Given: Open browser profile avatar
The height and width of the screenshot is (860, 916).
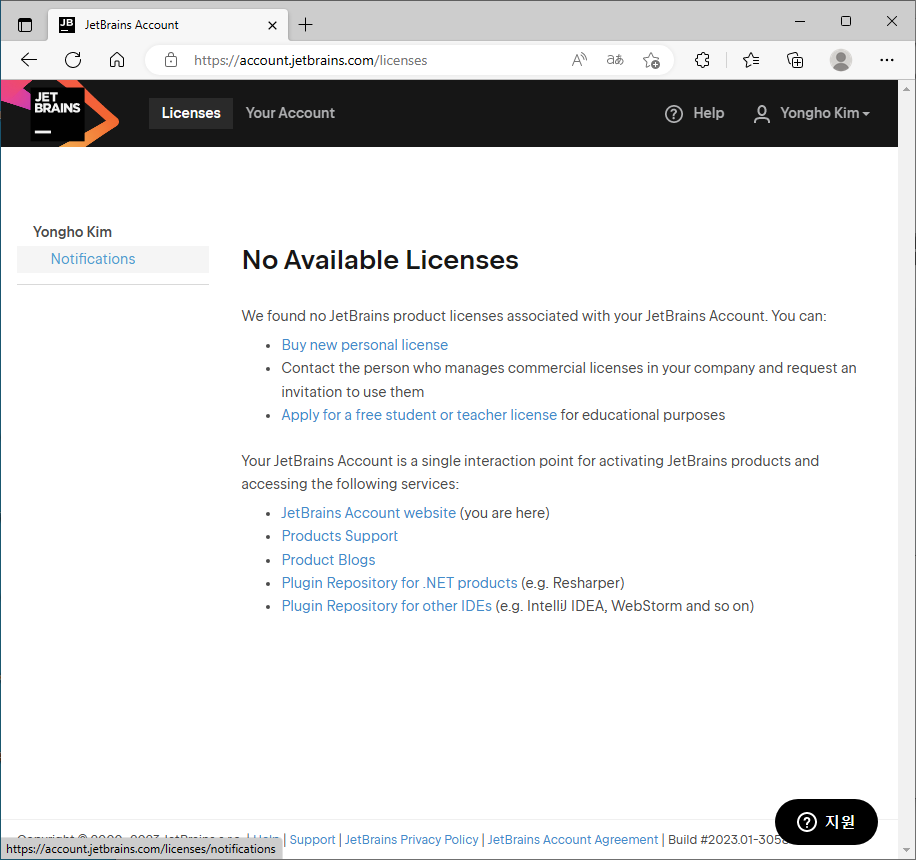Looking at the screenshot, I should tap(841, 60).
